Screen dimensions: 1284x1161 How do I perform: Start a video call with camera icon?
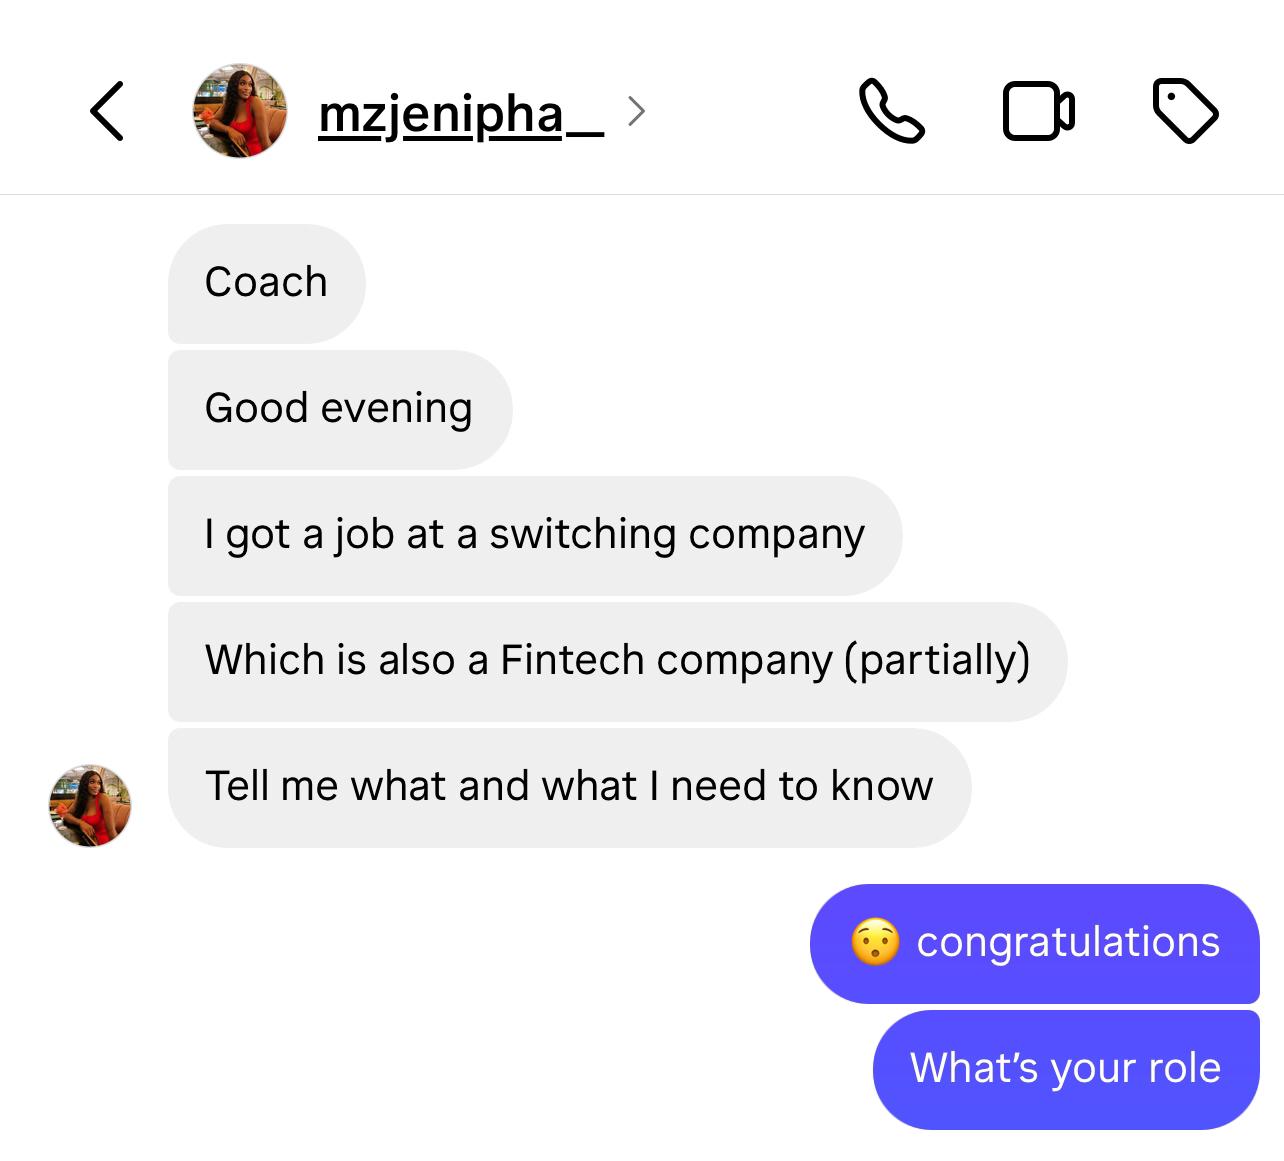coord(1038,110)
